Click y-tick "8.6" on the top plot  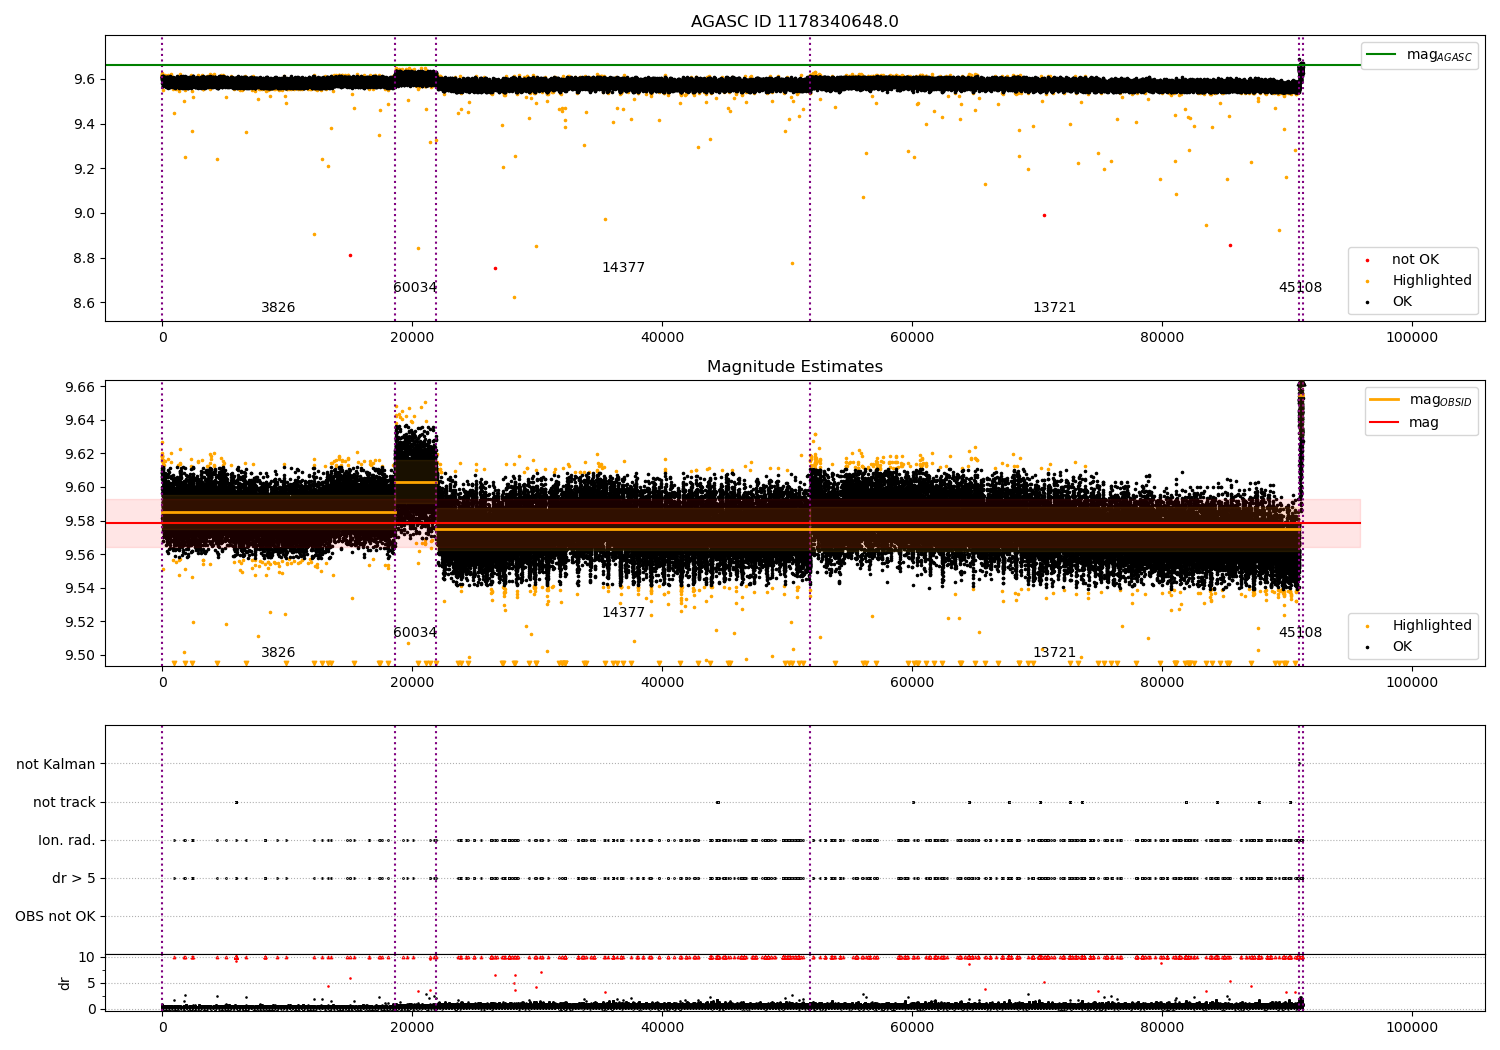point(84,303)
